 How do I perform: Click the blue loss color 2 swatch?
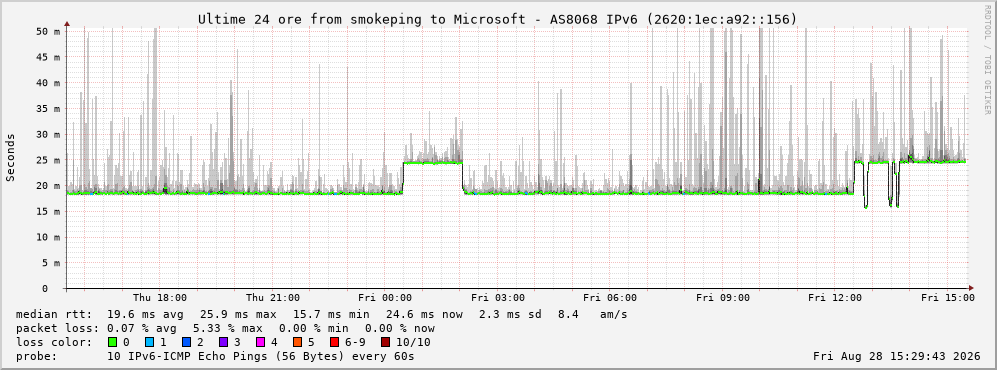[186, 342]
